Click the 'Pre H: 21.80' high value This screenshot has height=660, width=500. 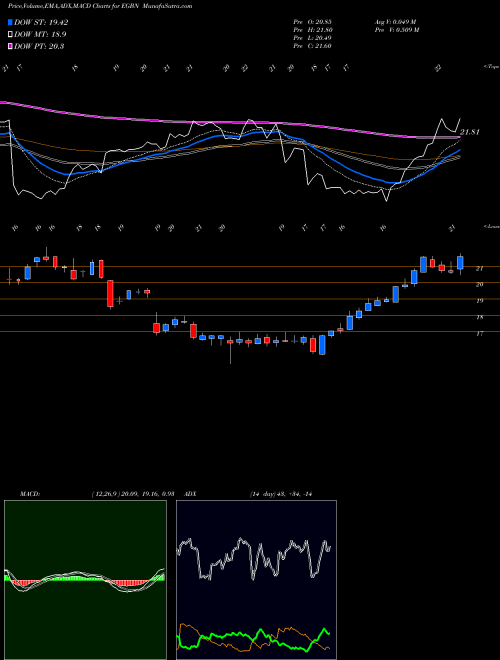pyautogui.click(x=313, y=30)
